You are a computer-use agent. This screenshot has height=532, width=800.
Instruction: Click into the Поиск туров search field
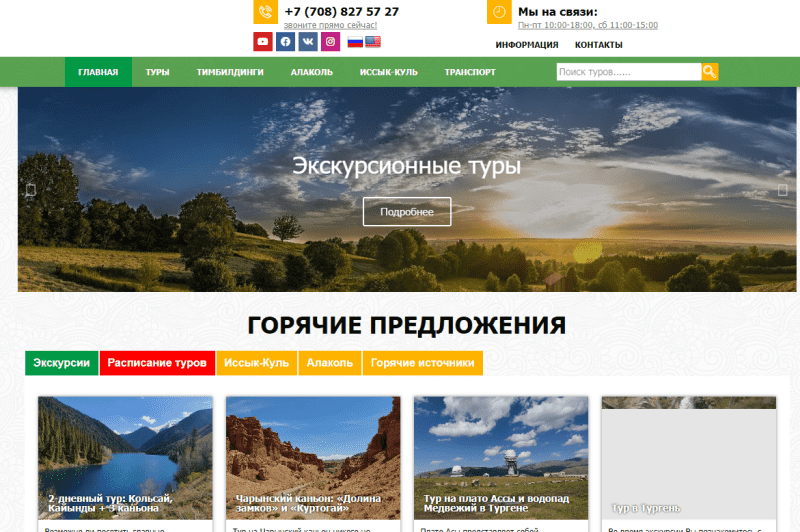(629, 72)
